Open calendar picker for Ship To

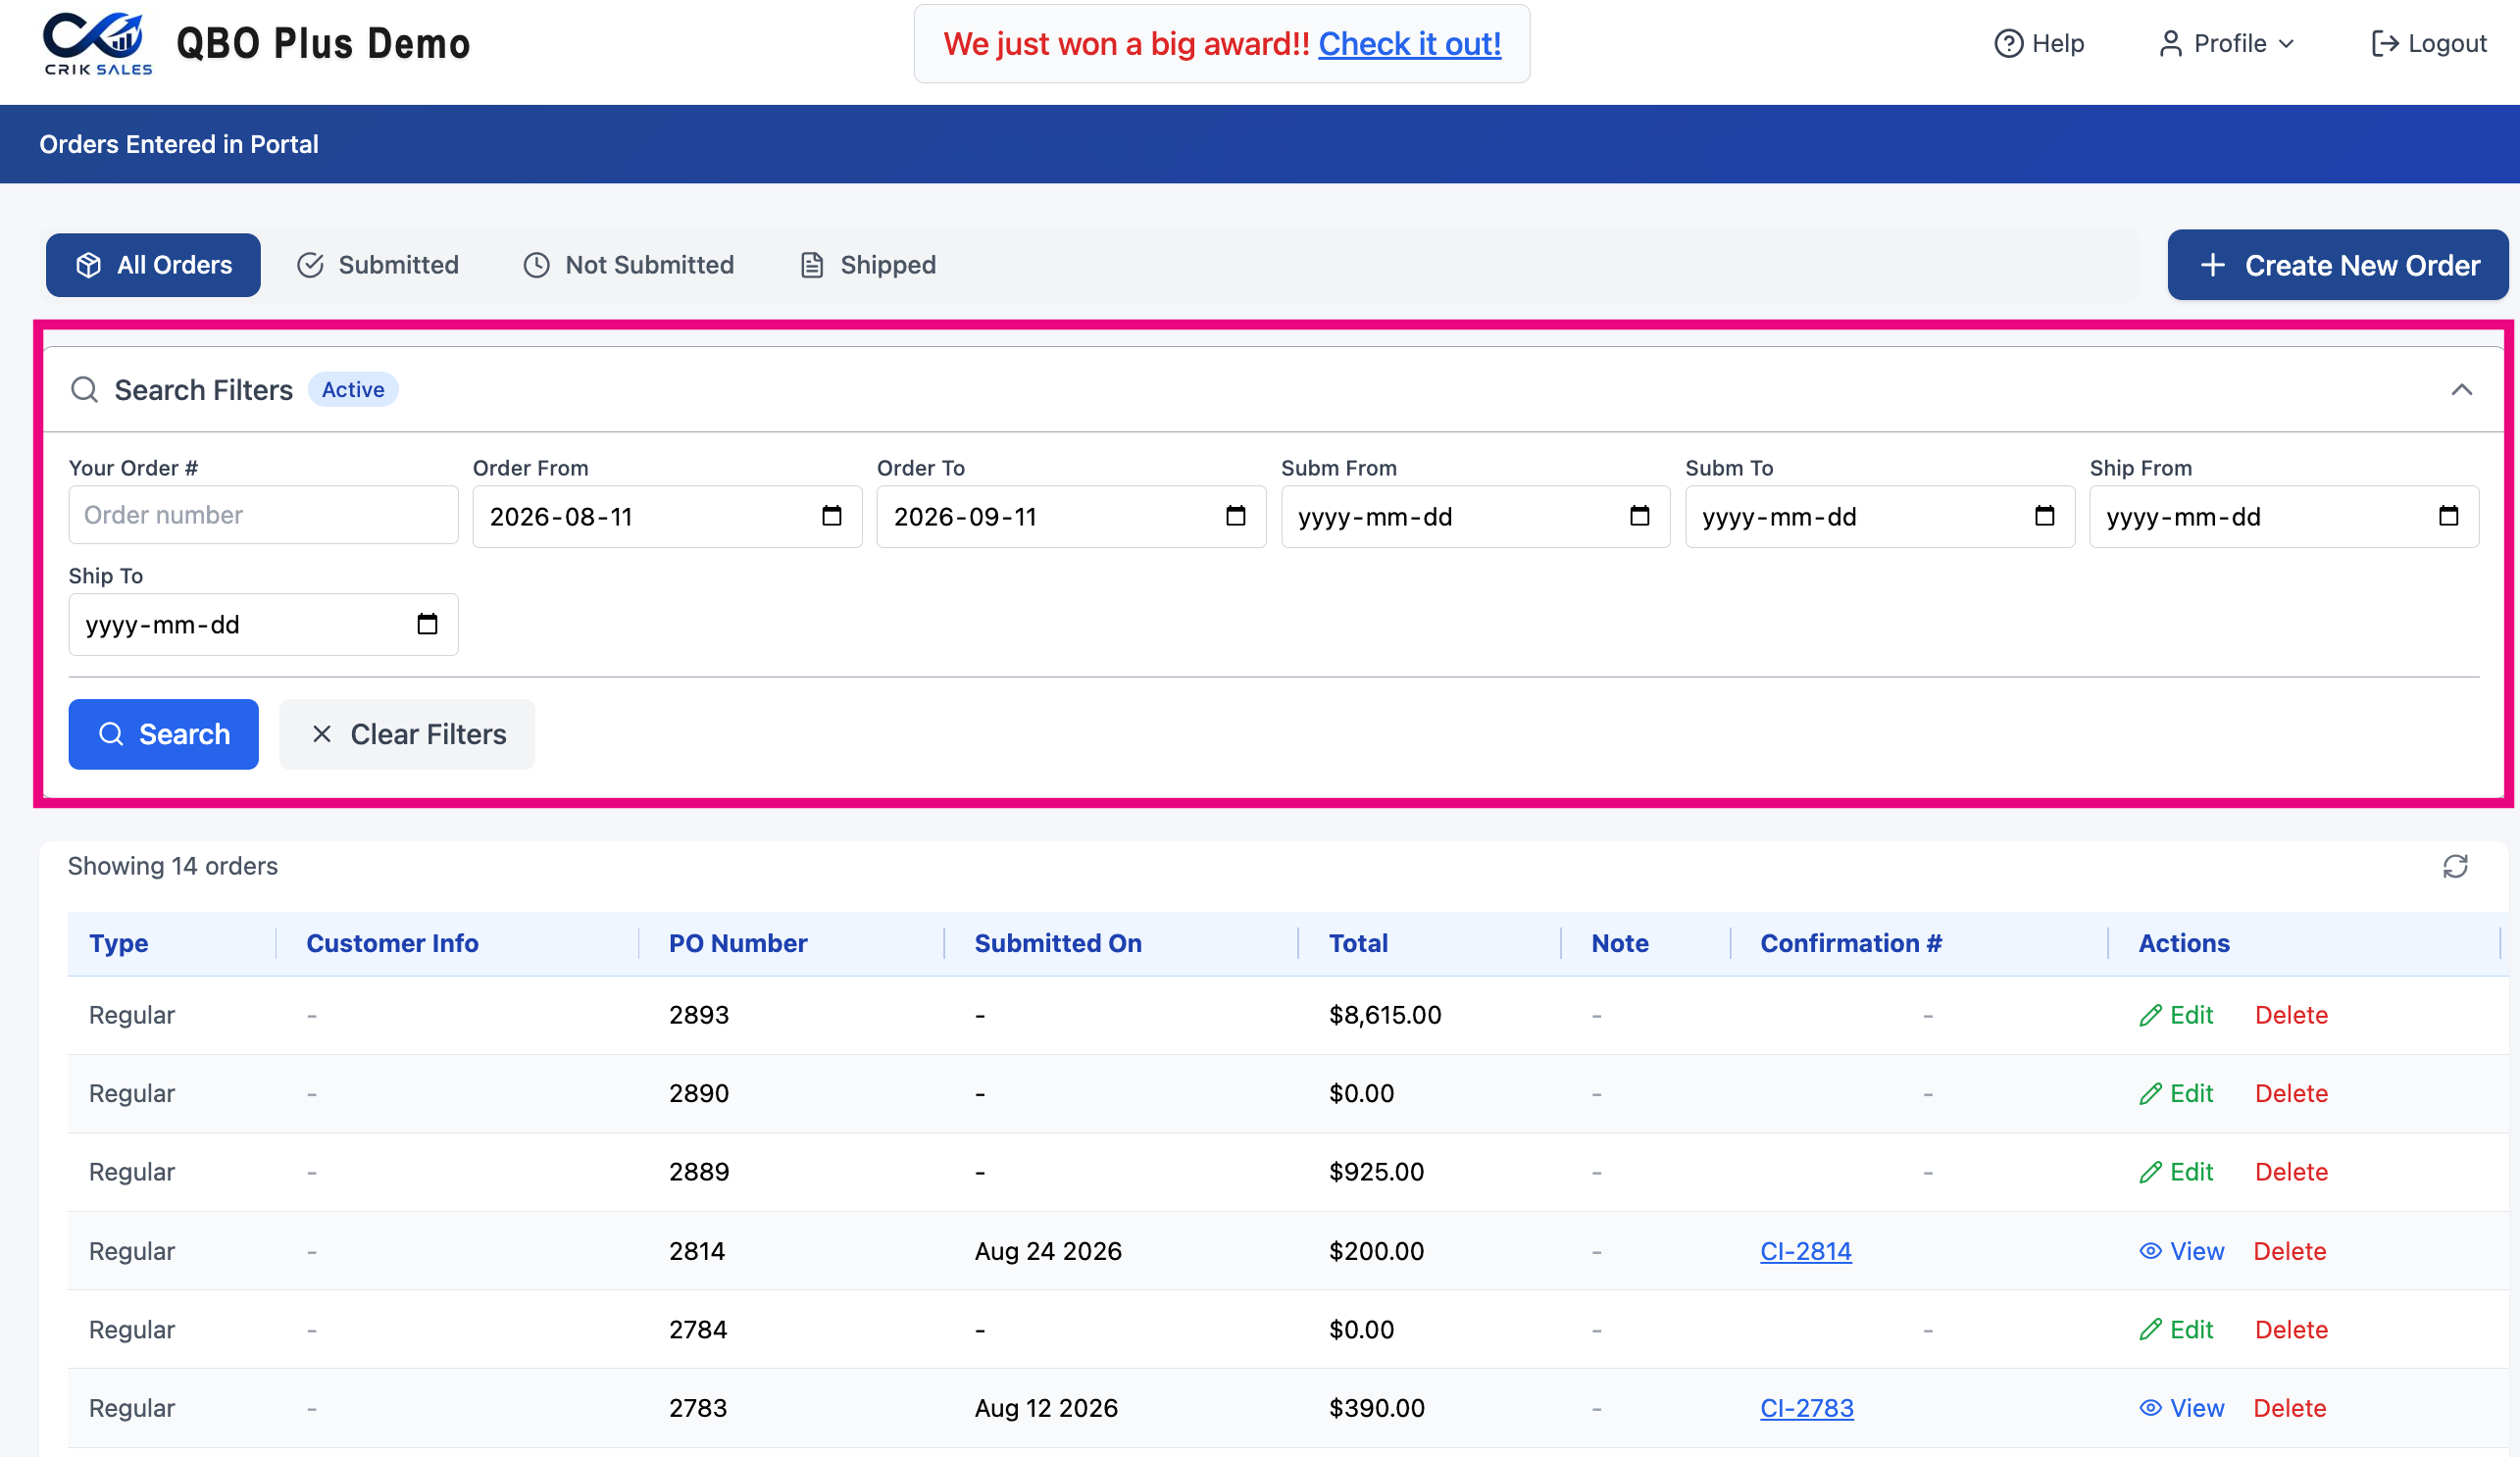(x=427, y=624)
